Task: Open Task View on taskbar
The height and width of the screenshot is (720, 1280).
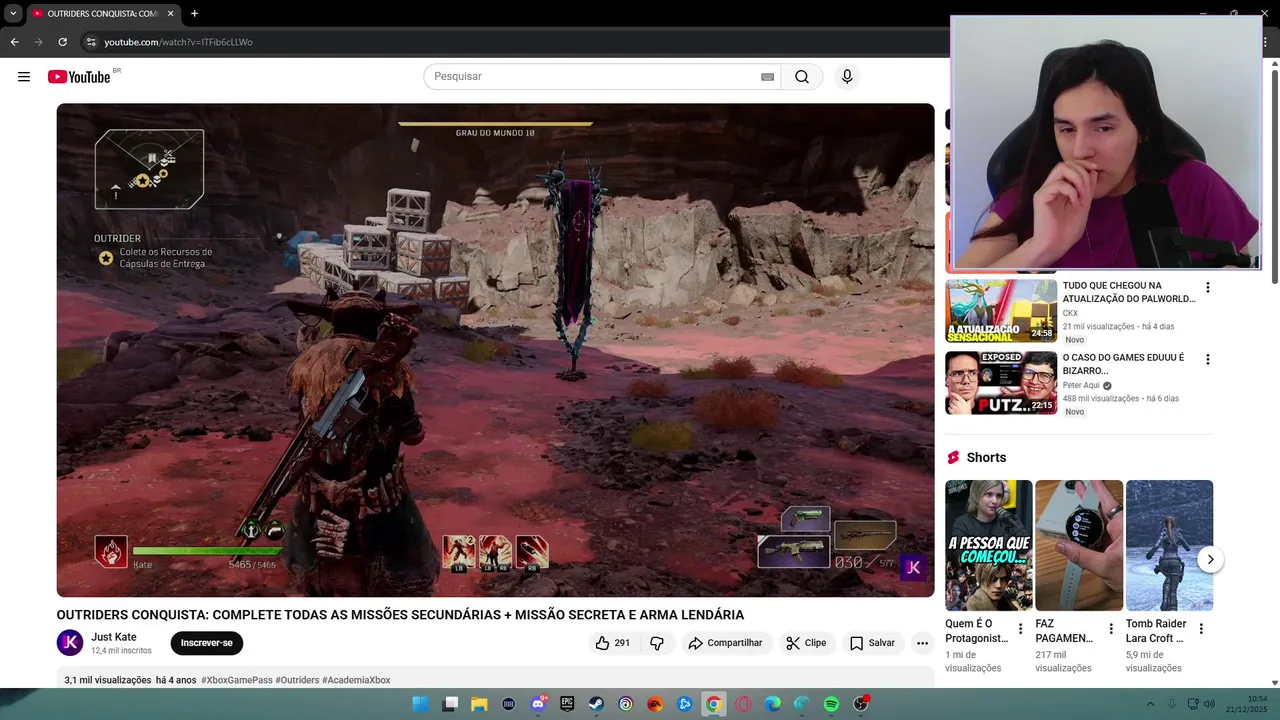Action: [x=450, y=704]
